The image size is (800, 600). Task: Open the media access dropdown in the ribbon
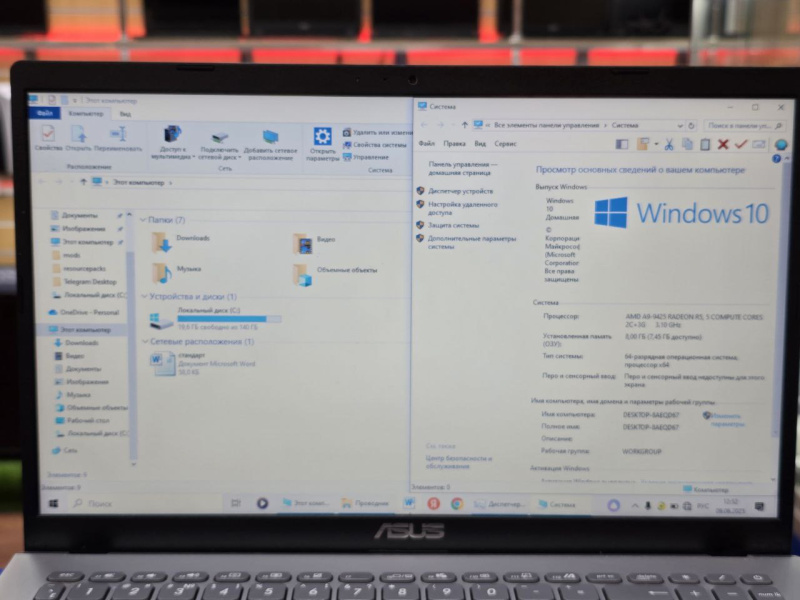(172, 142)
